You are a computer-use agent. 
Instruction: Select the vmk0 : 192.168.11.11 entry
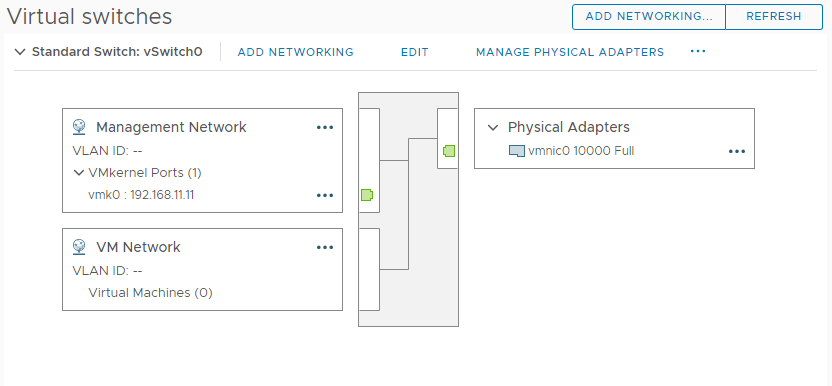pos(141,195)
